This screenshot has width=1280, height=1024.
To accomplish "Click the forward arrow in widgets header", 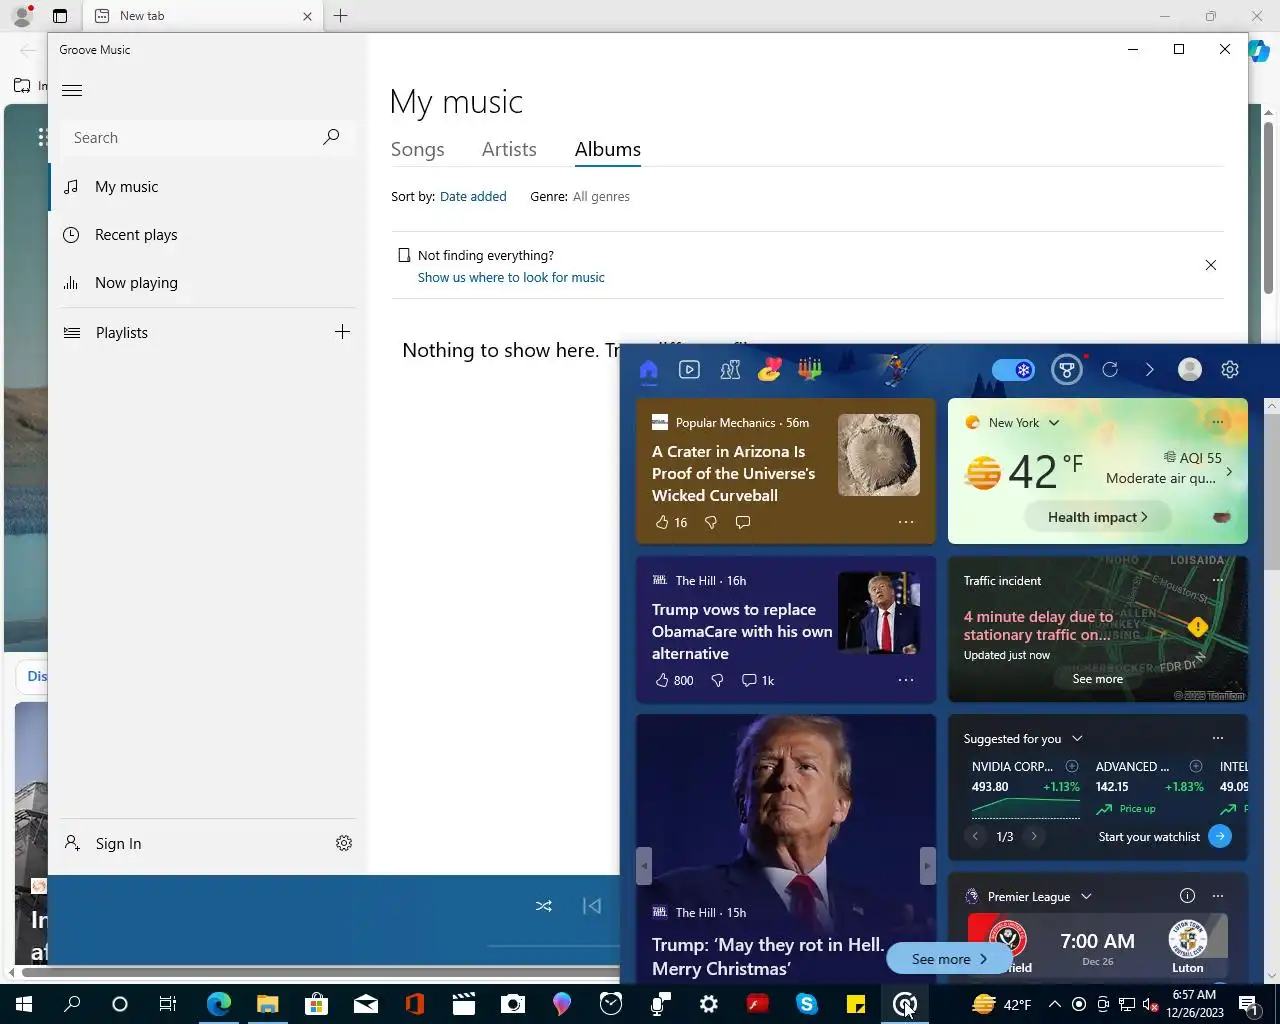I will [1149, 370].
